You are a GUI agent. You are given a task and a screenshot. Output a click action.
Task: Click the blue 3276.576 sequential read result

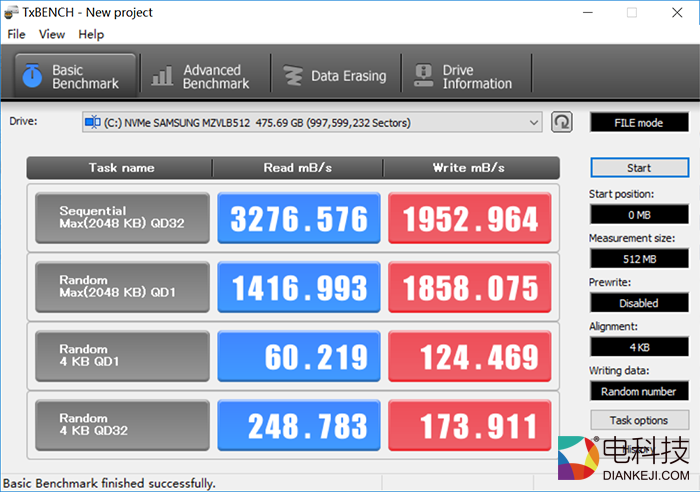[299, 218]
